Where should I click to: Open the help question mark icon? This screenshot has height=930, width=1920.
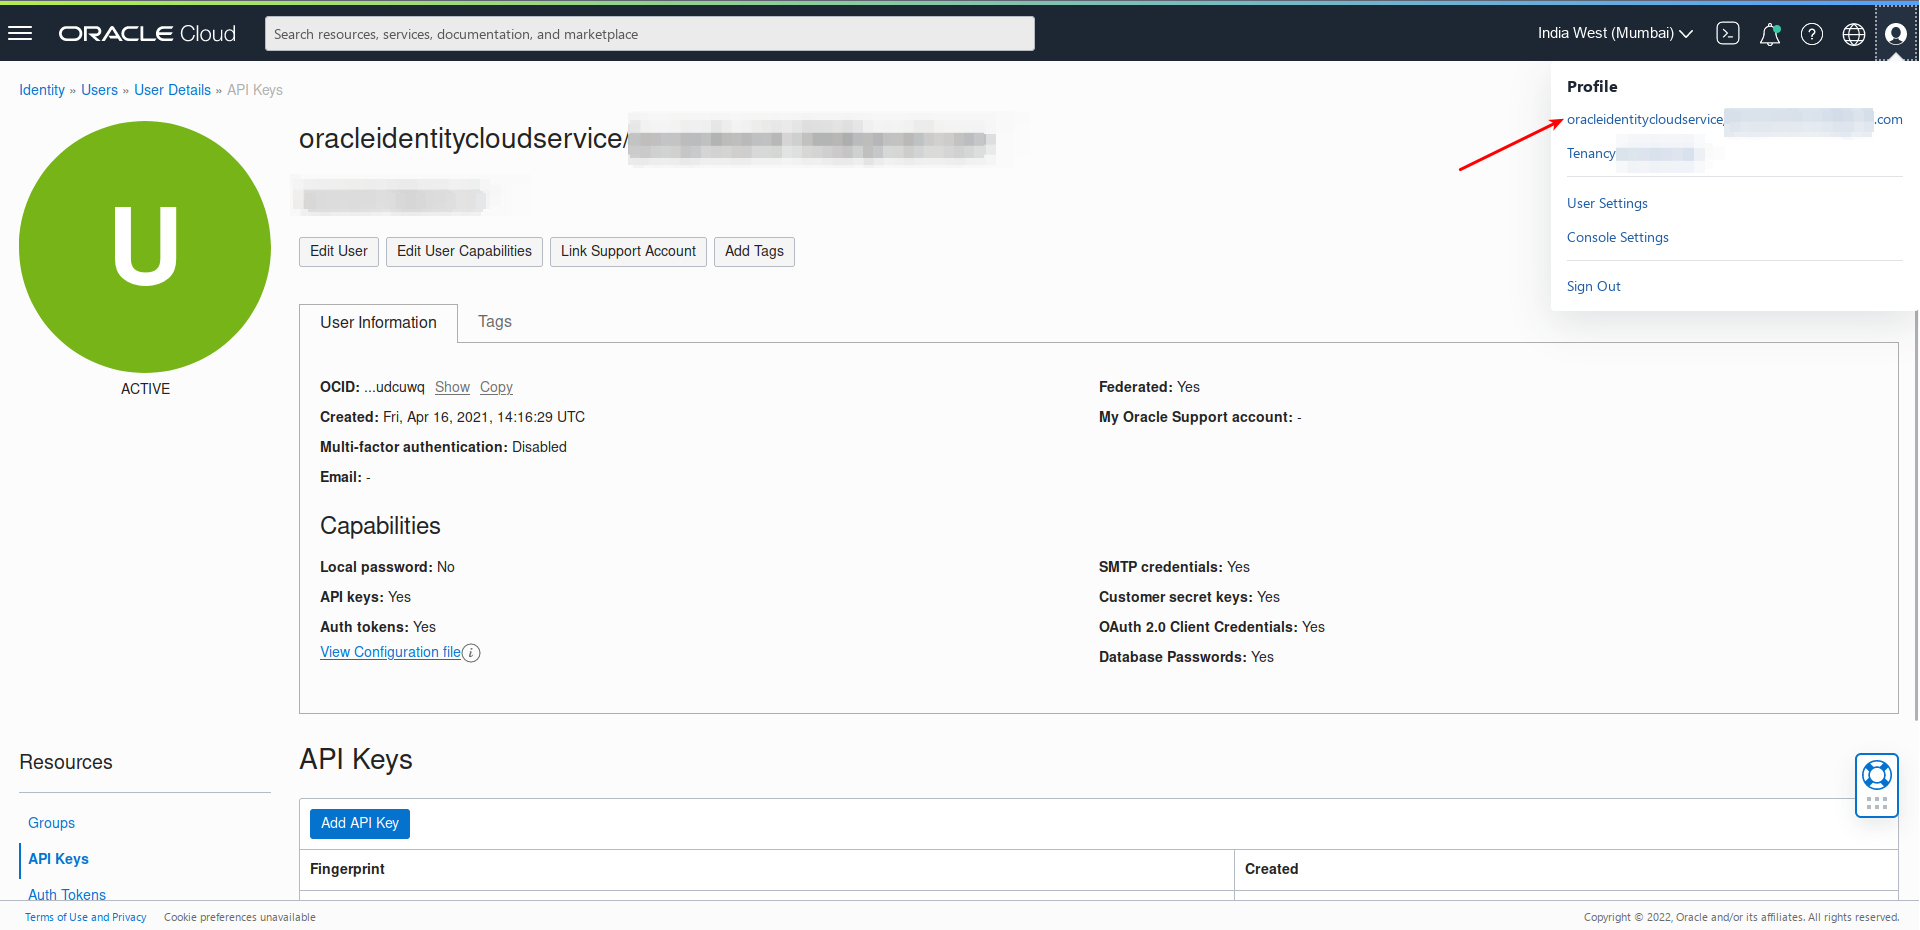coord(1812,34)
